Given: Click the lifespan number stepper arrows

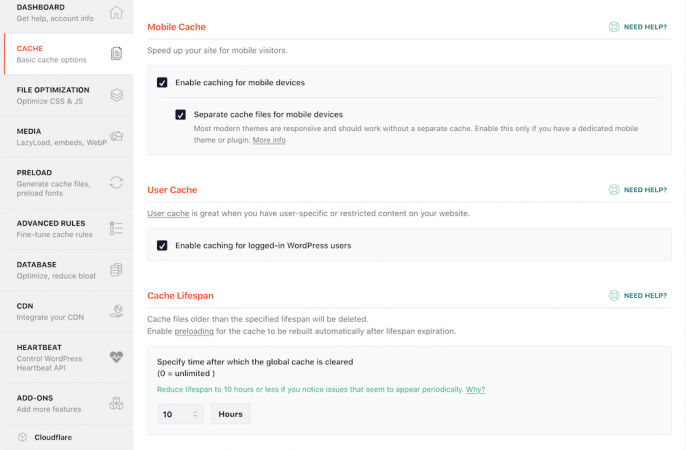Looking at the screenshot, I should (x=195, y=414).
